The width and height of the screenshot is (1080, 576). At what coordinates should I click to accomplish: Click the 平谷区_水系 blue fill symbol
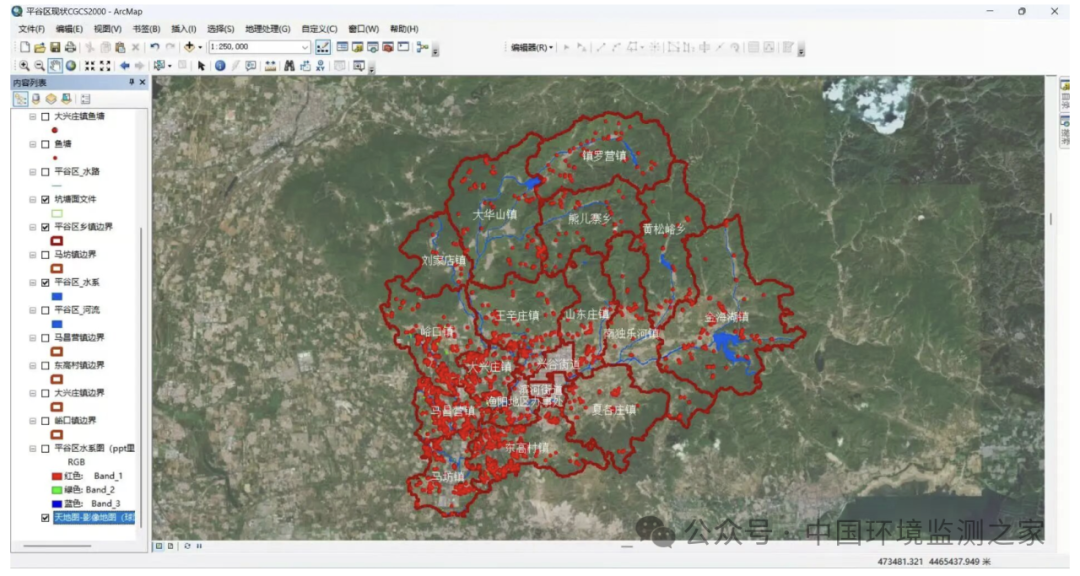pos(57,297)
